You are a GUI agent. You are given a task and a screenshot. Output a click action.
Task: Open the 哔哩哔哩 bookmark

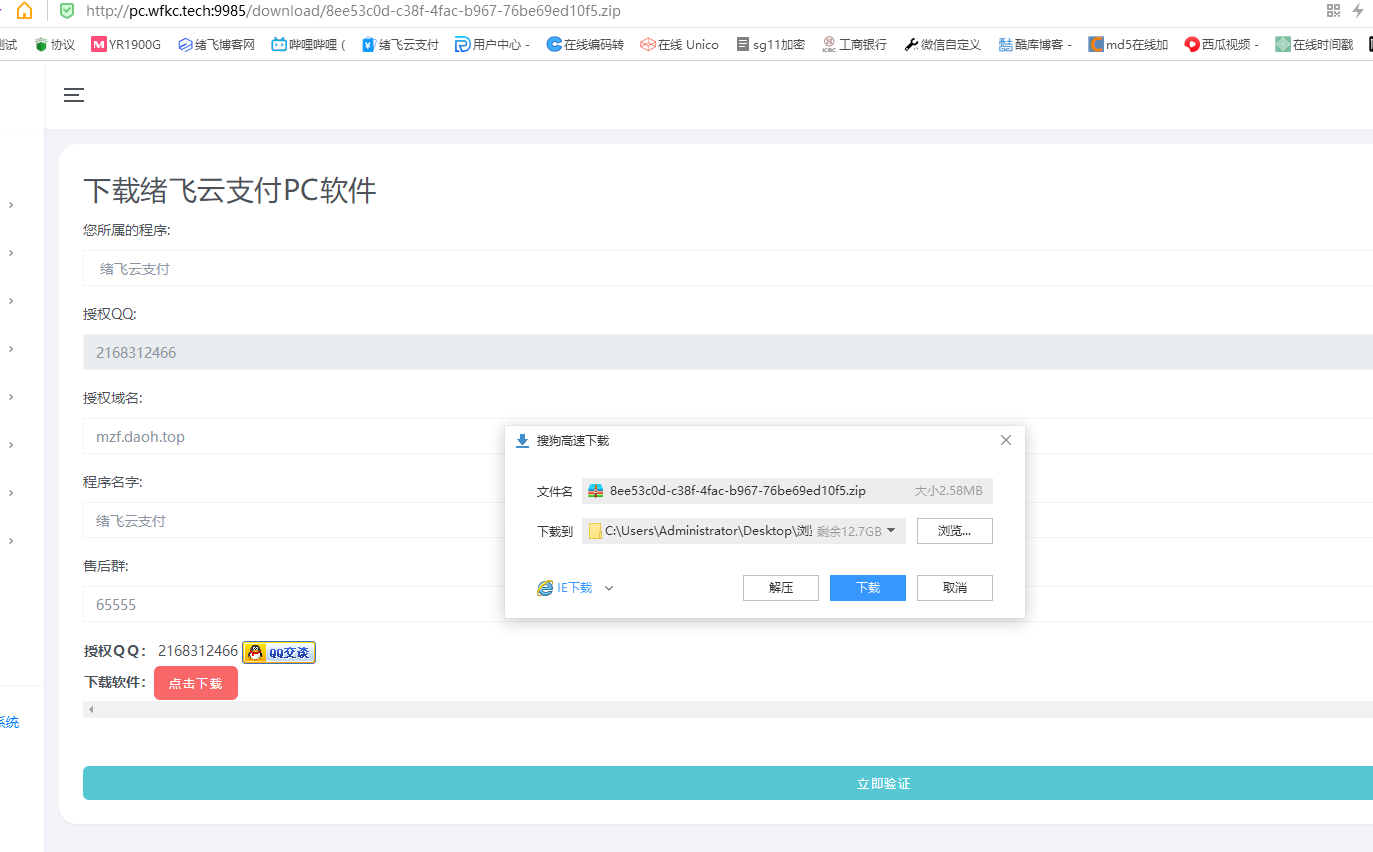coord(309,45)
